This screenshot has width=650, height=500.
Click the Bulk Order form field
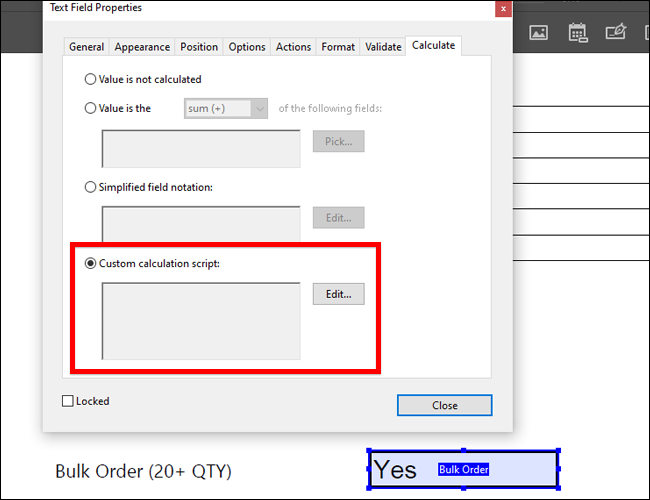[463, 469]
